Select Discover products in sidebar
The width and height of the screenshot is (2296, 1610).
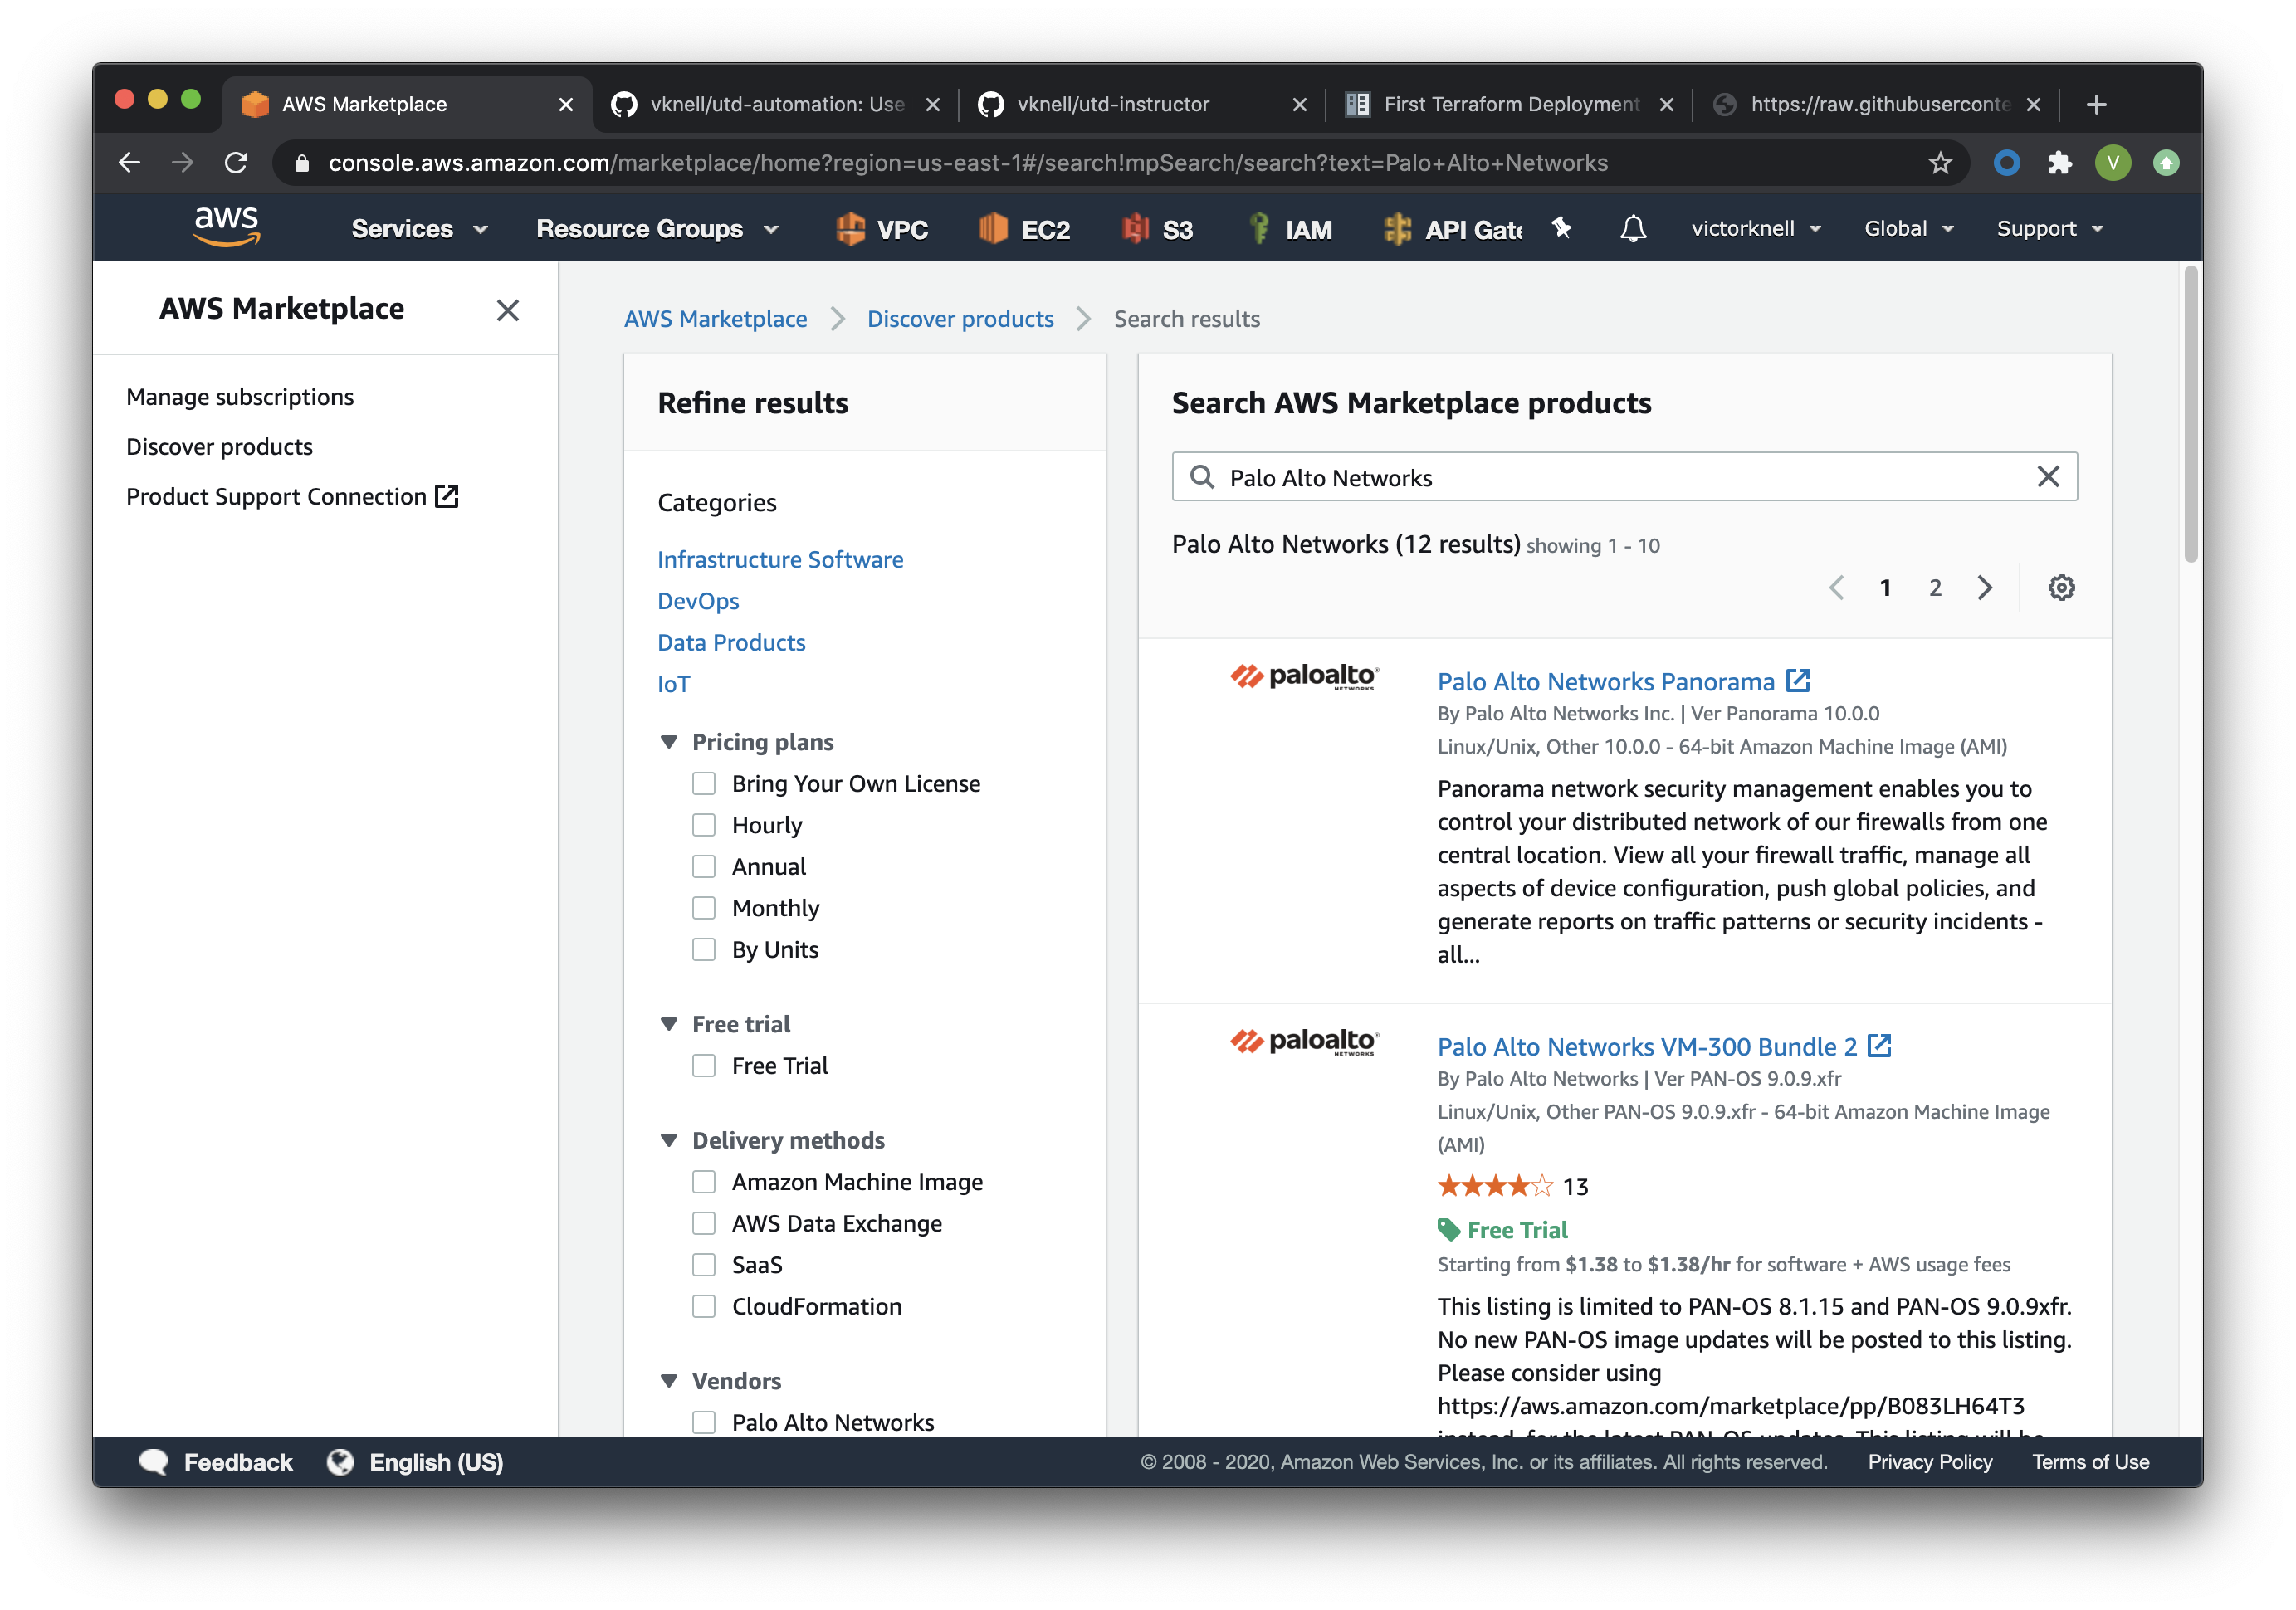pyautogui.click(x=219, y=447)
